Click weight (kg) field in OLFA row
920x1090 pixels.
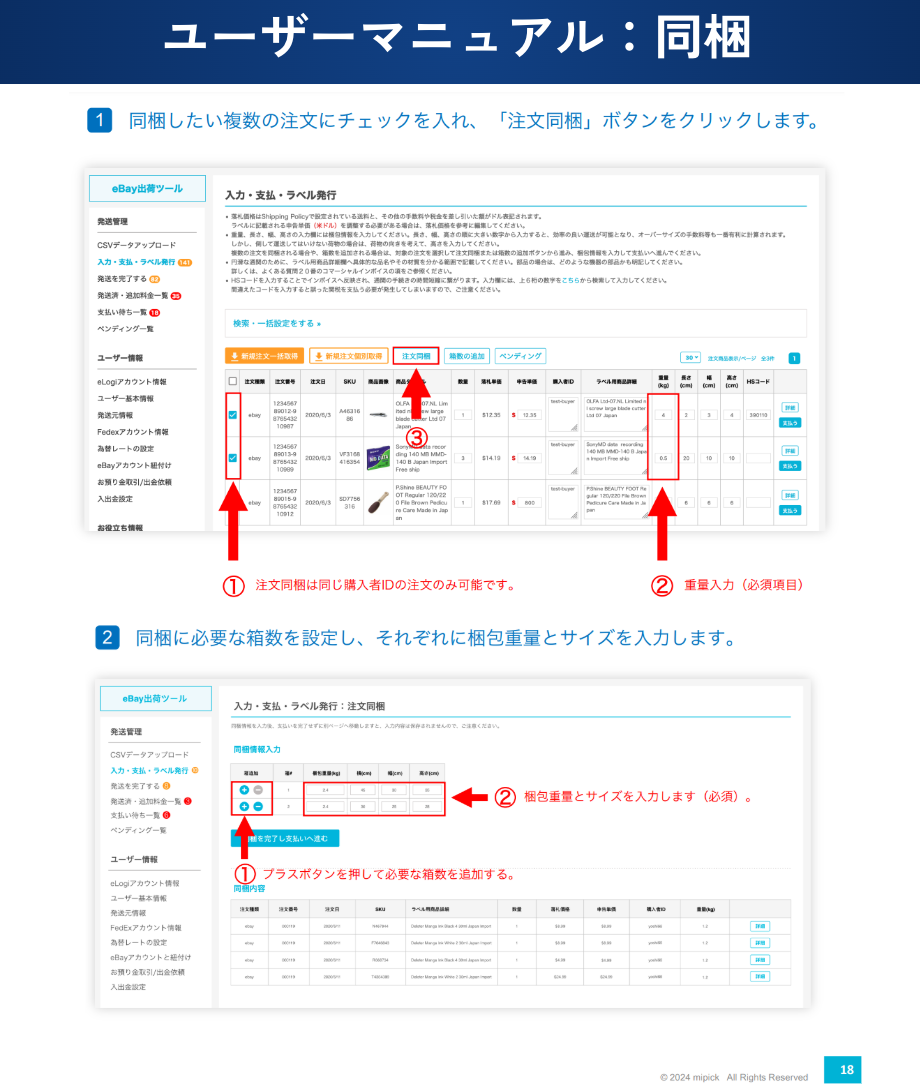[663, 415]
